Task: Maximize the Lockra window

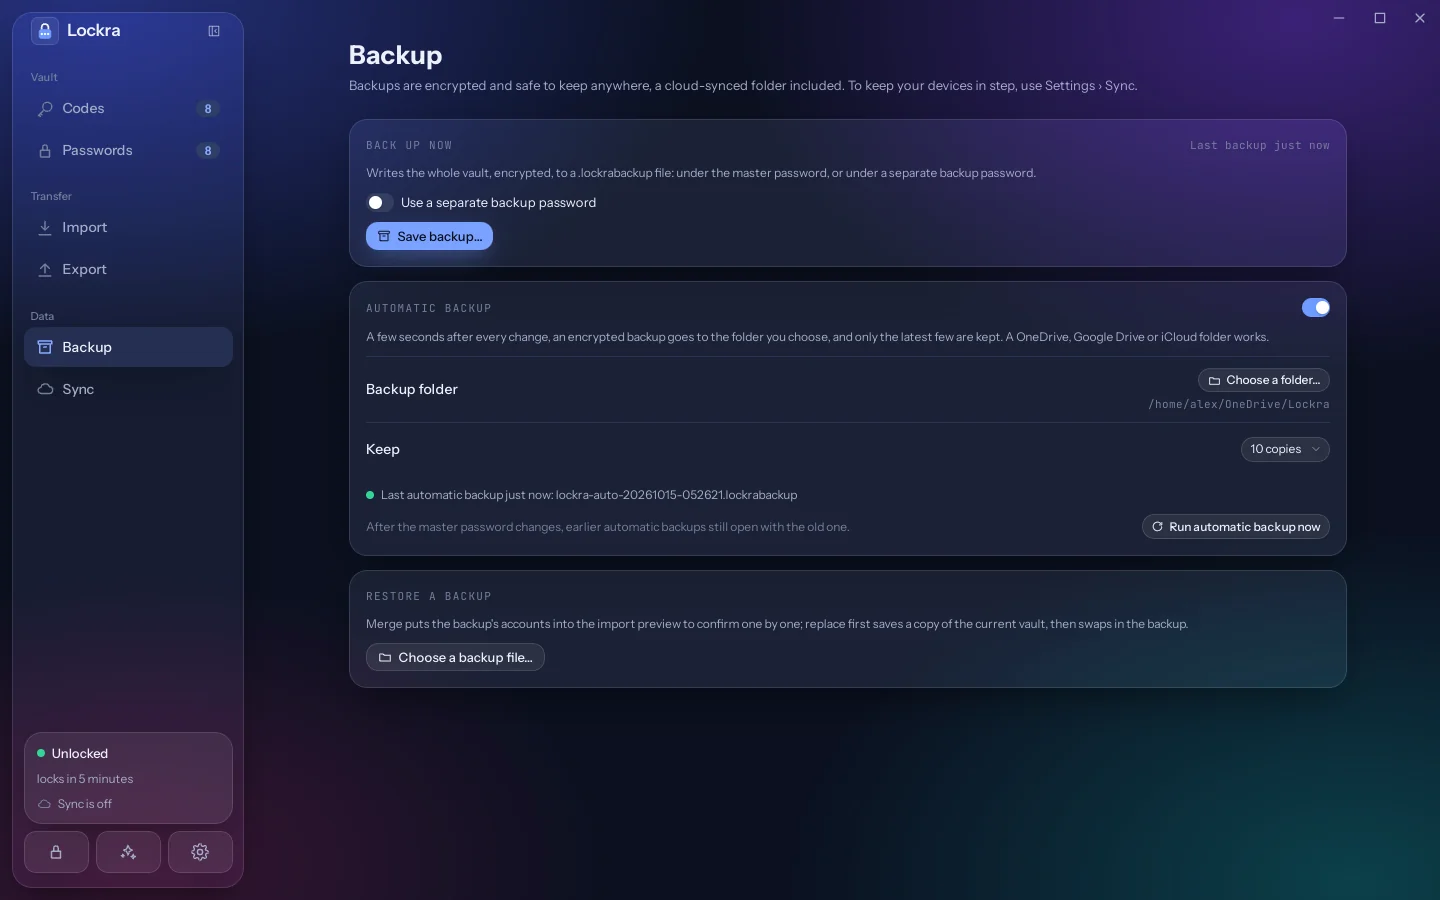Action: [x=1380, y=18]
